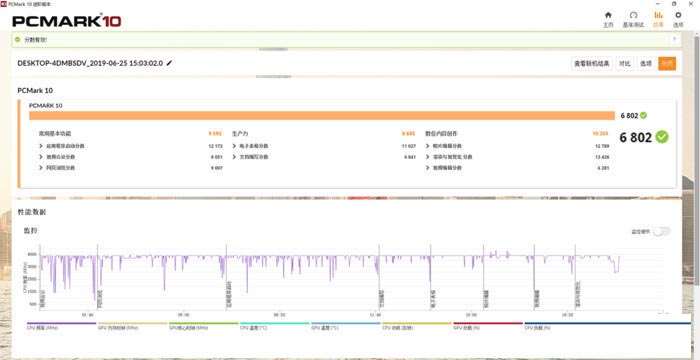Click the orange 关闭 button
This screenshot has width=700, height=360.
tap(667, 63)
